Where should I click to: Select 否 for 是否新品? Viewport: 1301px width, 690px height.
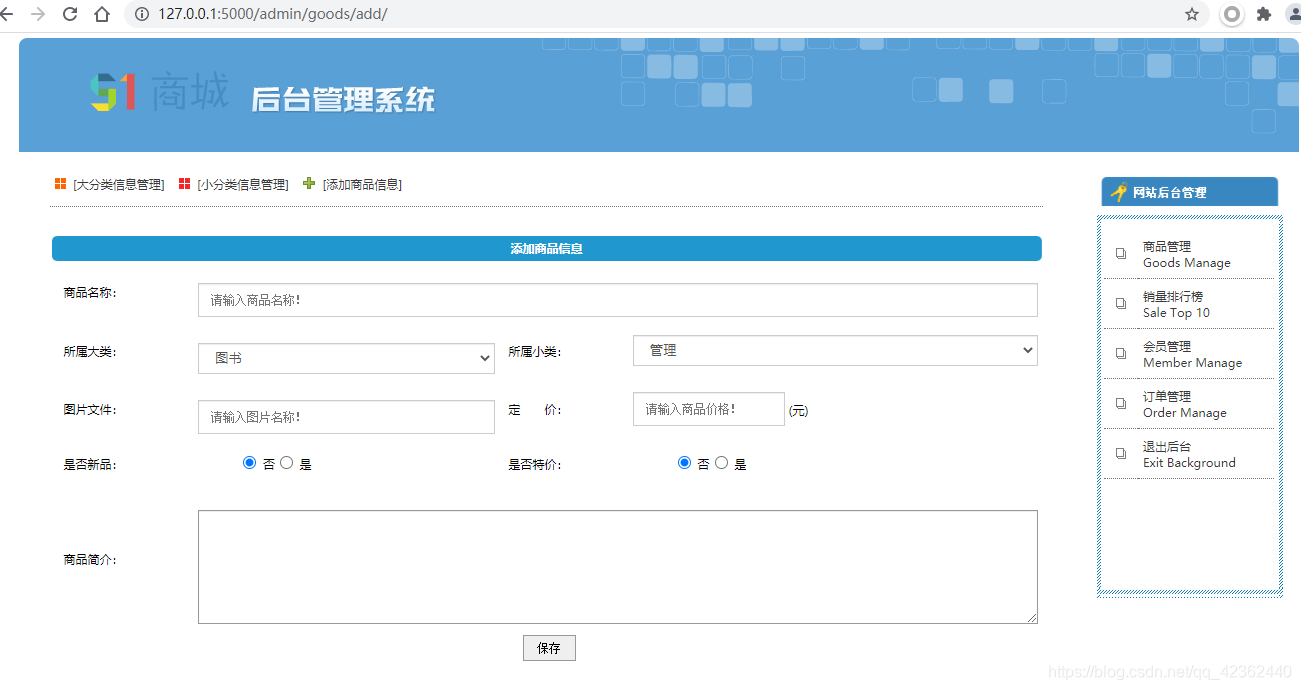(249, 463)
